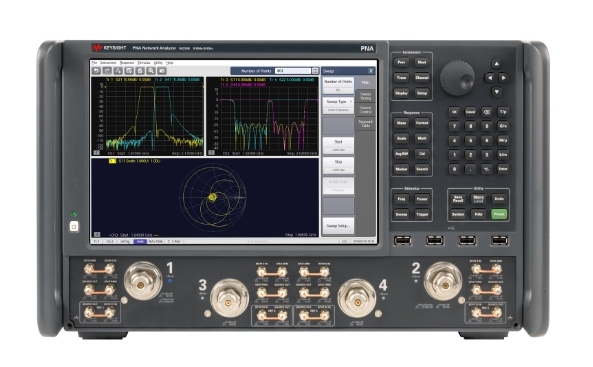The height and width of the screenshot is (367, 593).
Task: Select the Segment Table tab
Action: tap(365, 123)
